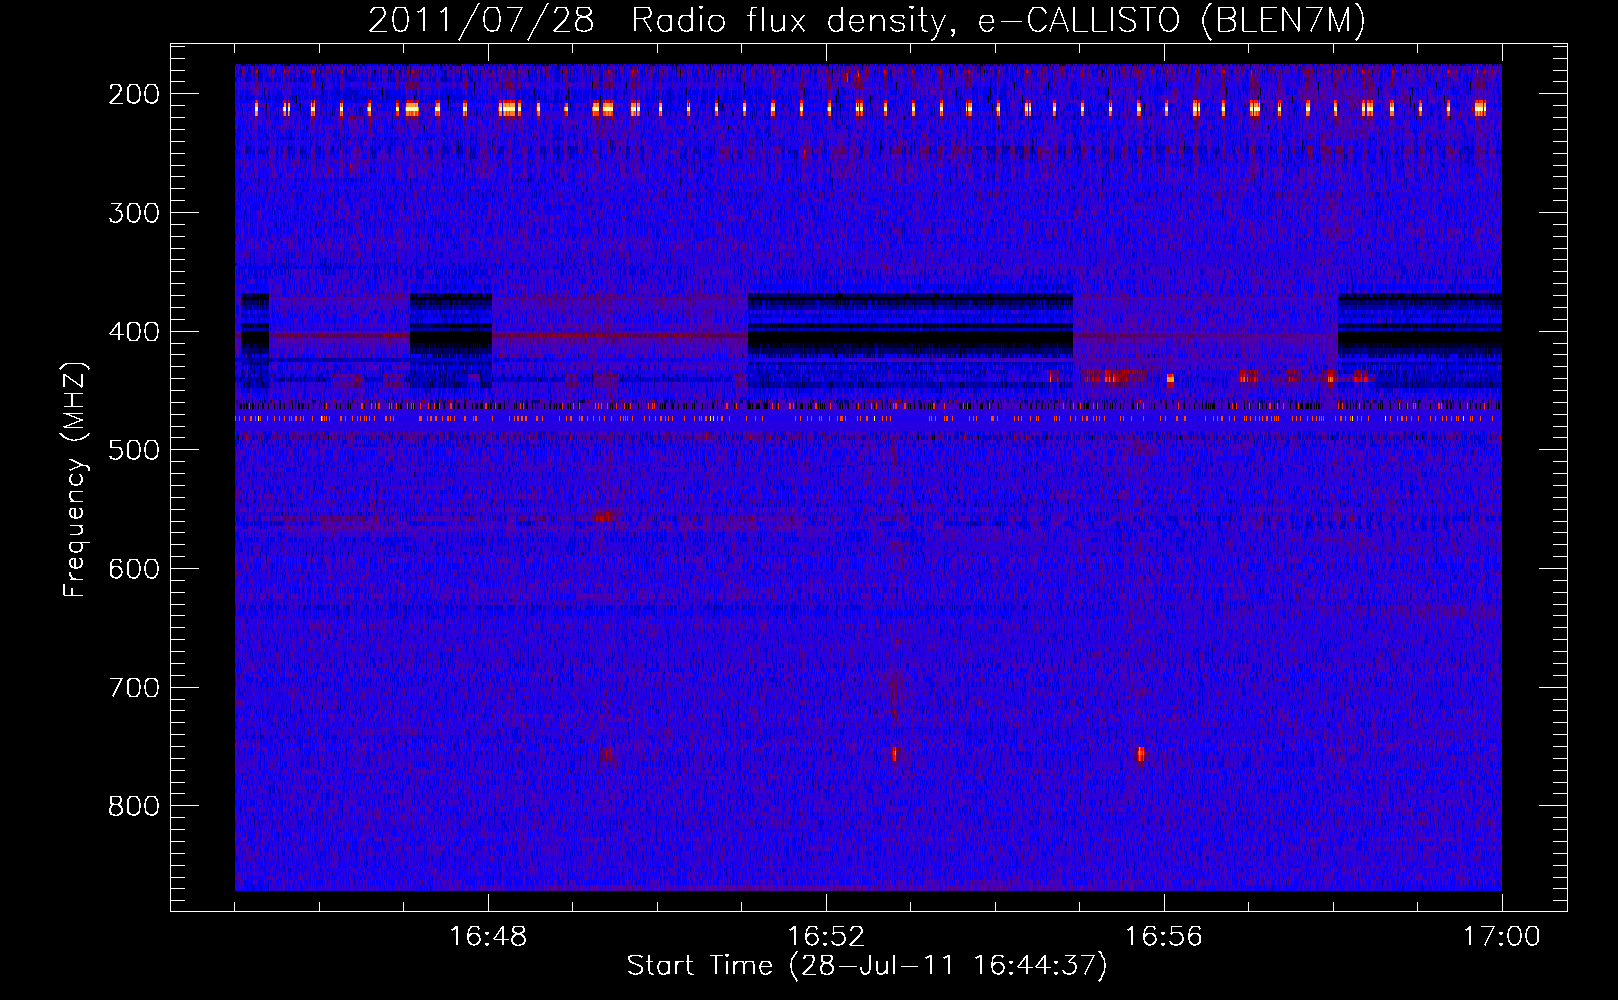Click the 400 frequency tick label
Image resolution: width=1618 pixels, height=1000 pixels.
coord(134,332)
